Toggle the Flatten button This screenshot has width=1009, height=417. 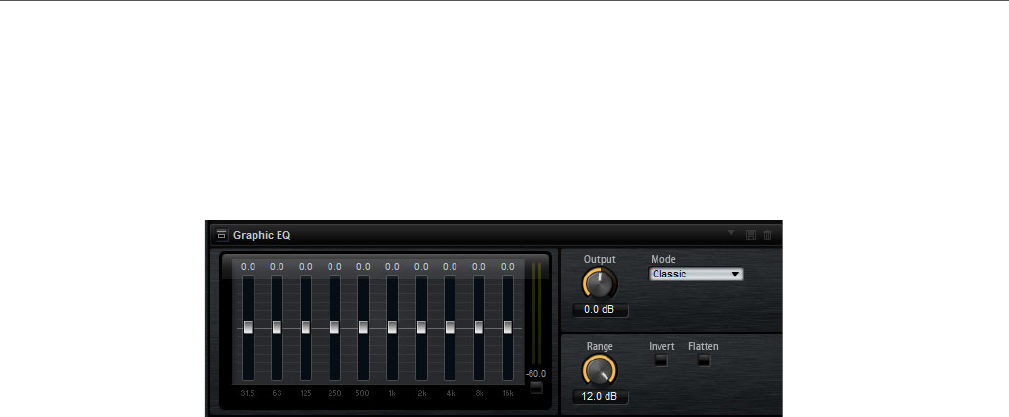704,360
